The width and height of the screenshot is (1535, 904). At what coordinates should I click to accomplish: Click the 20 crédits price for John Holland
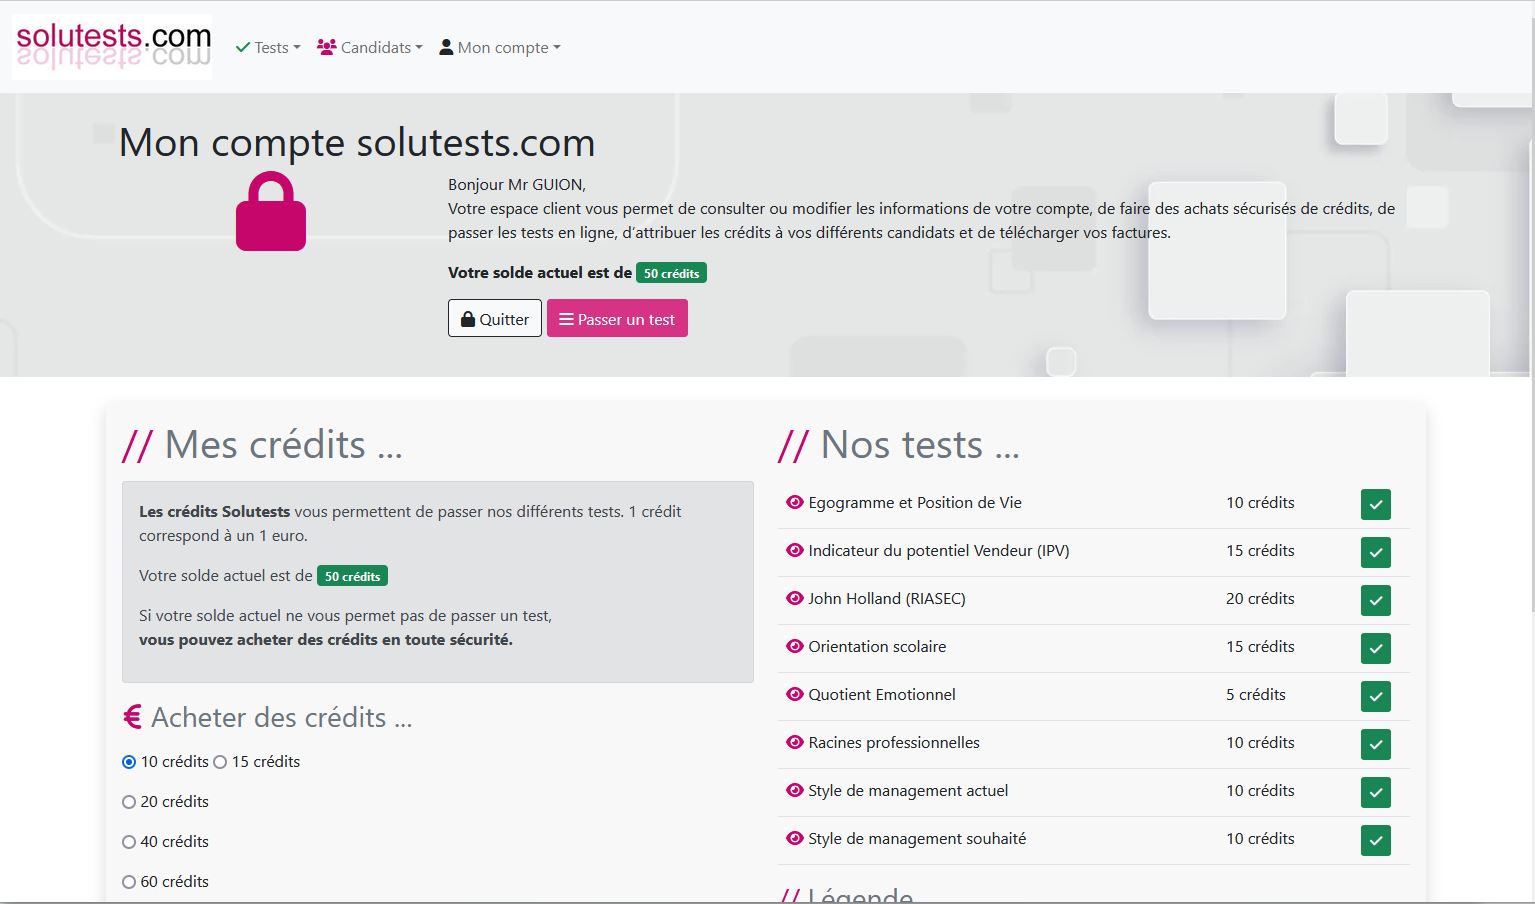[x=1260, y=598]
